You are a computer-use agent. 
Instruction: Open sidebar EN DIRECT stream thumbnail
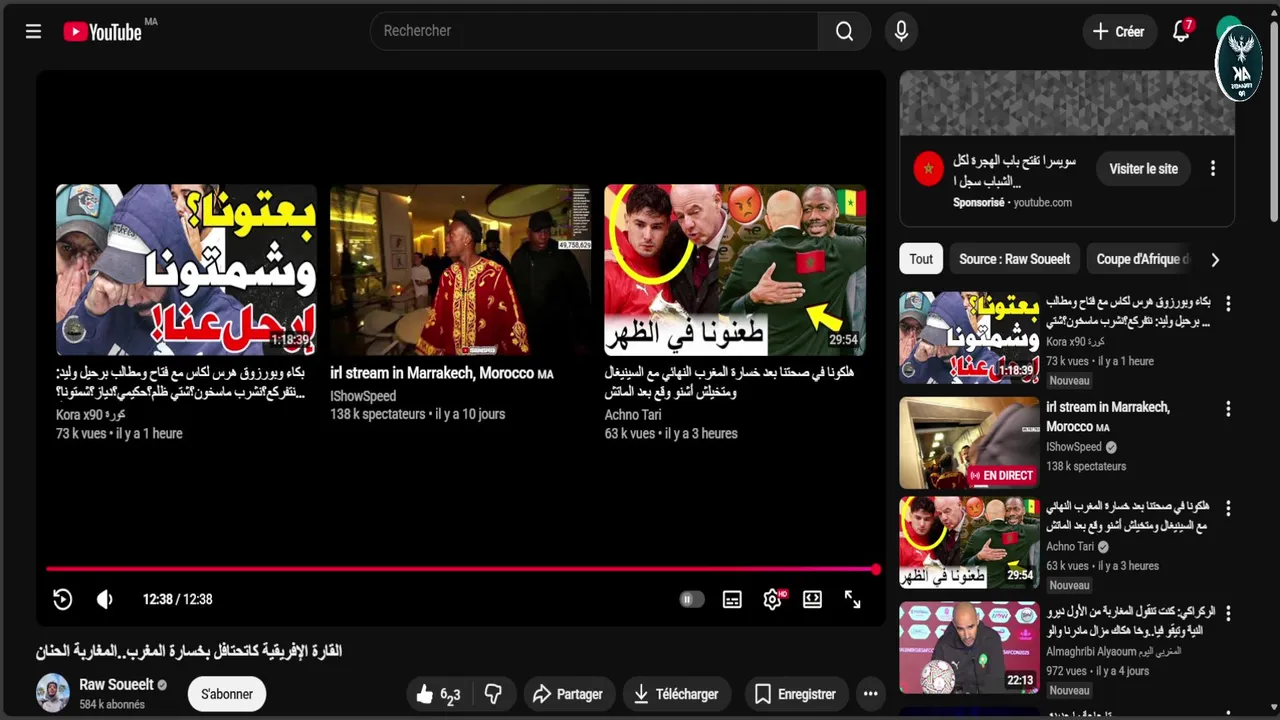click(969, 442)
